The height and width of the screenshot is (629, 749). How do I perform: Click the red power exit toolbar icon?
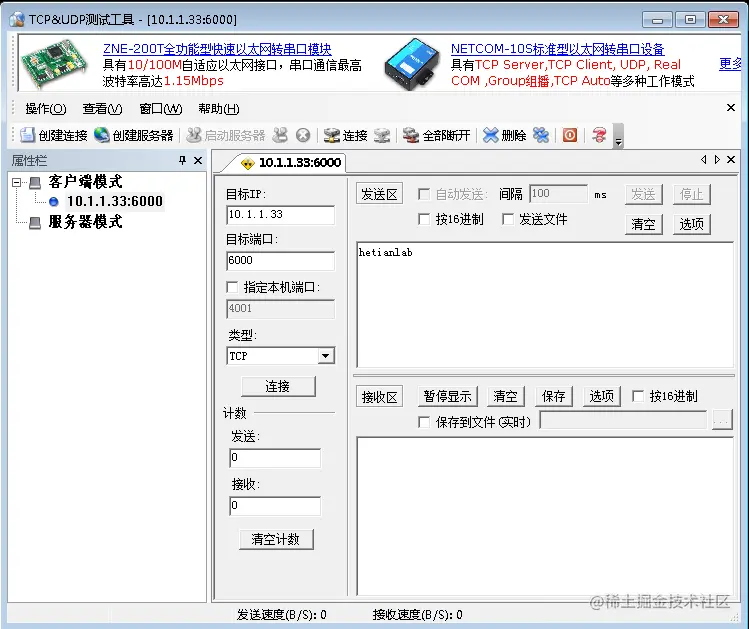(569, 135)
